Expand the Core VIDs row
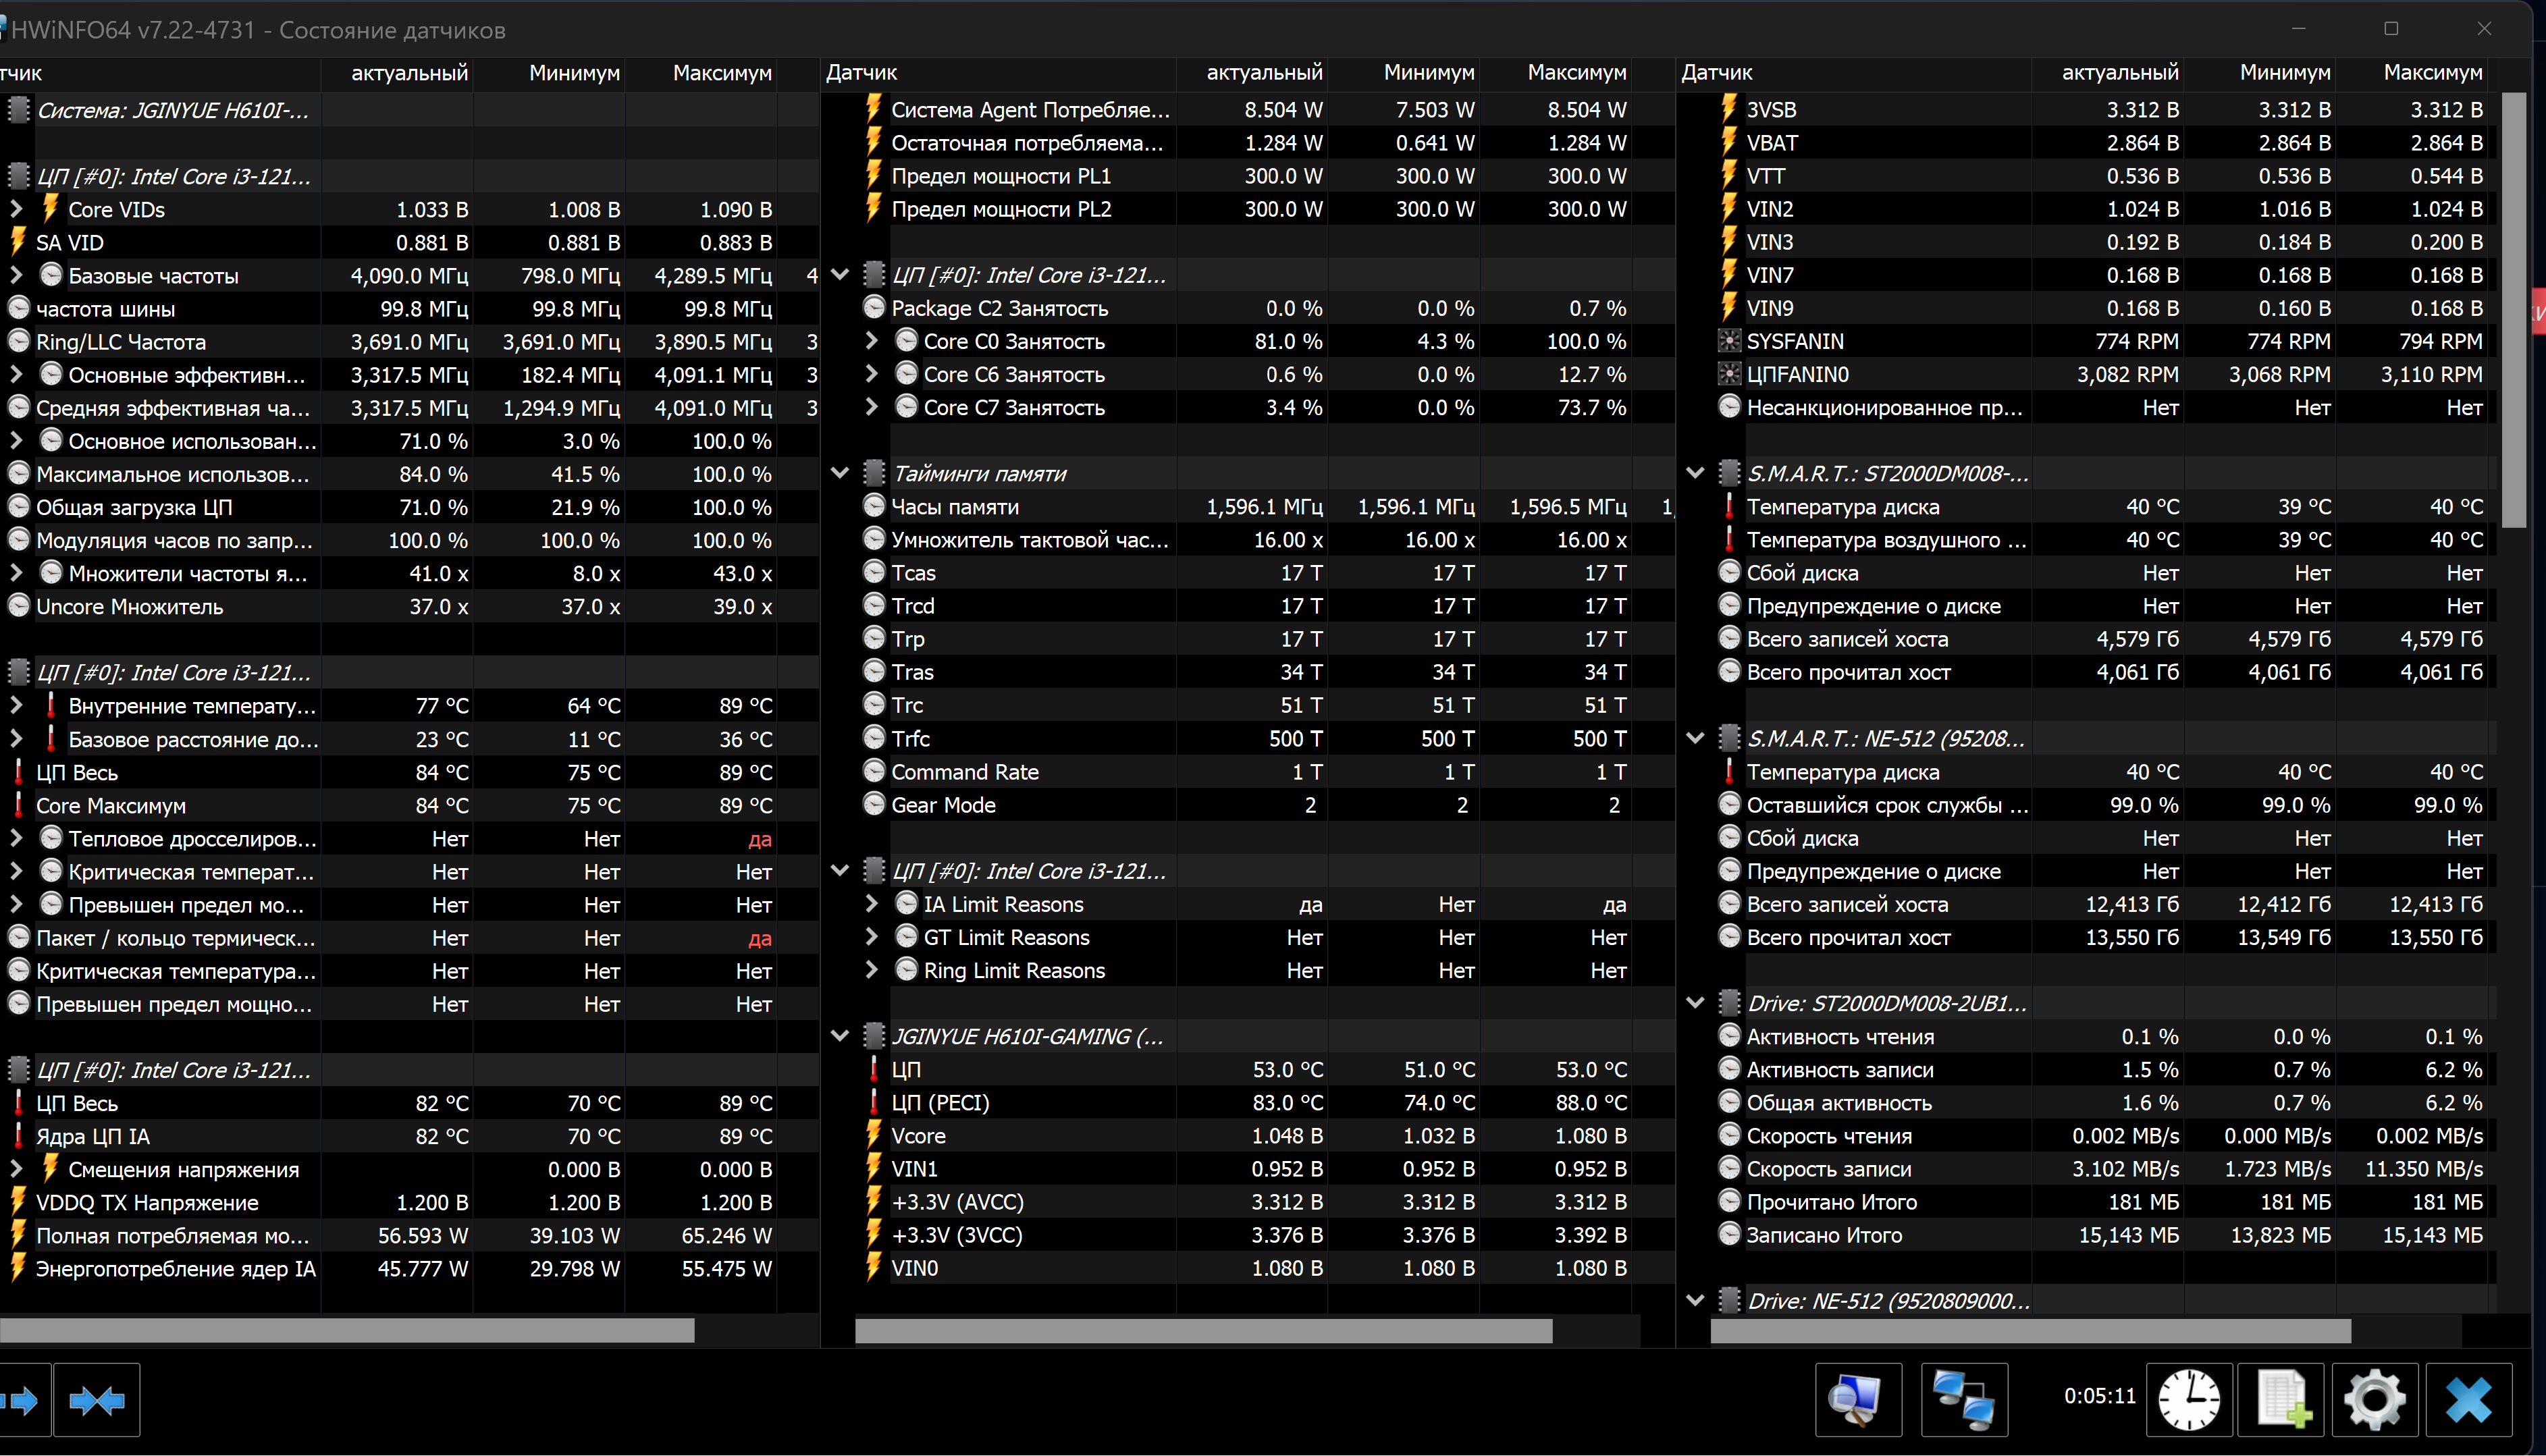This screenshot has height=1456, width=2546. click(16, 210)
